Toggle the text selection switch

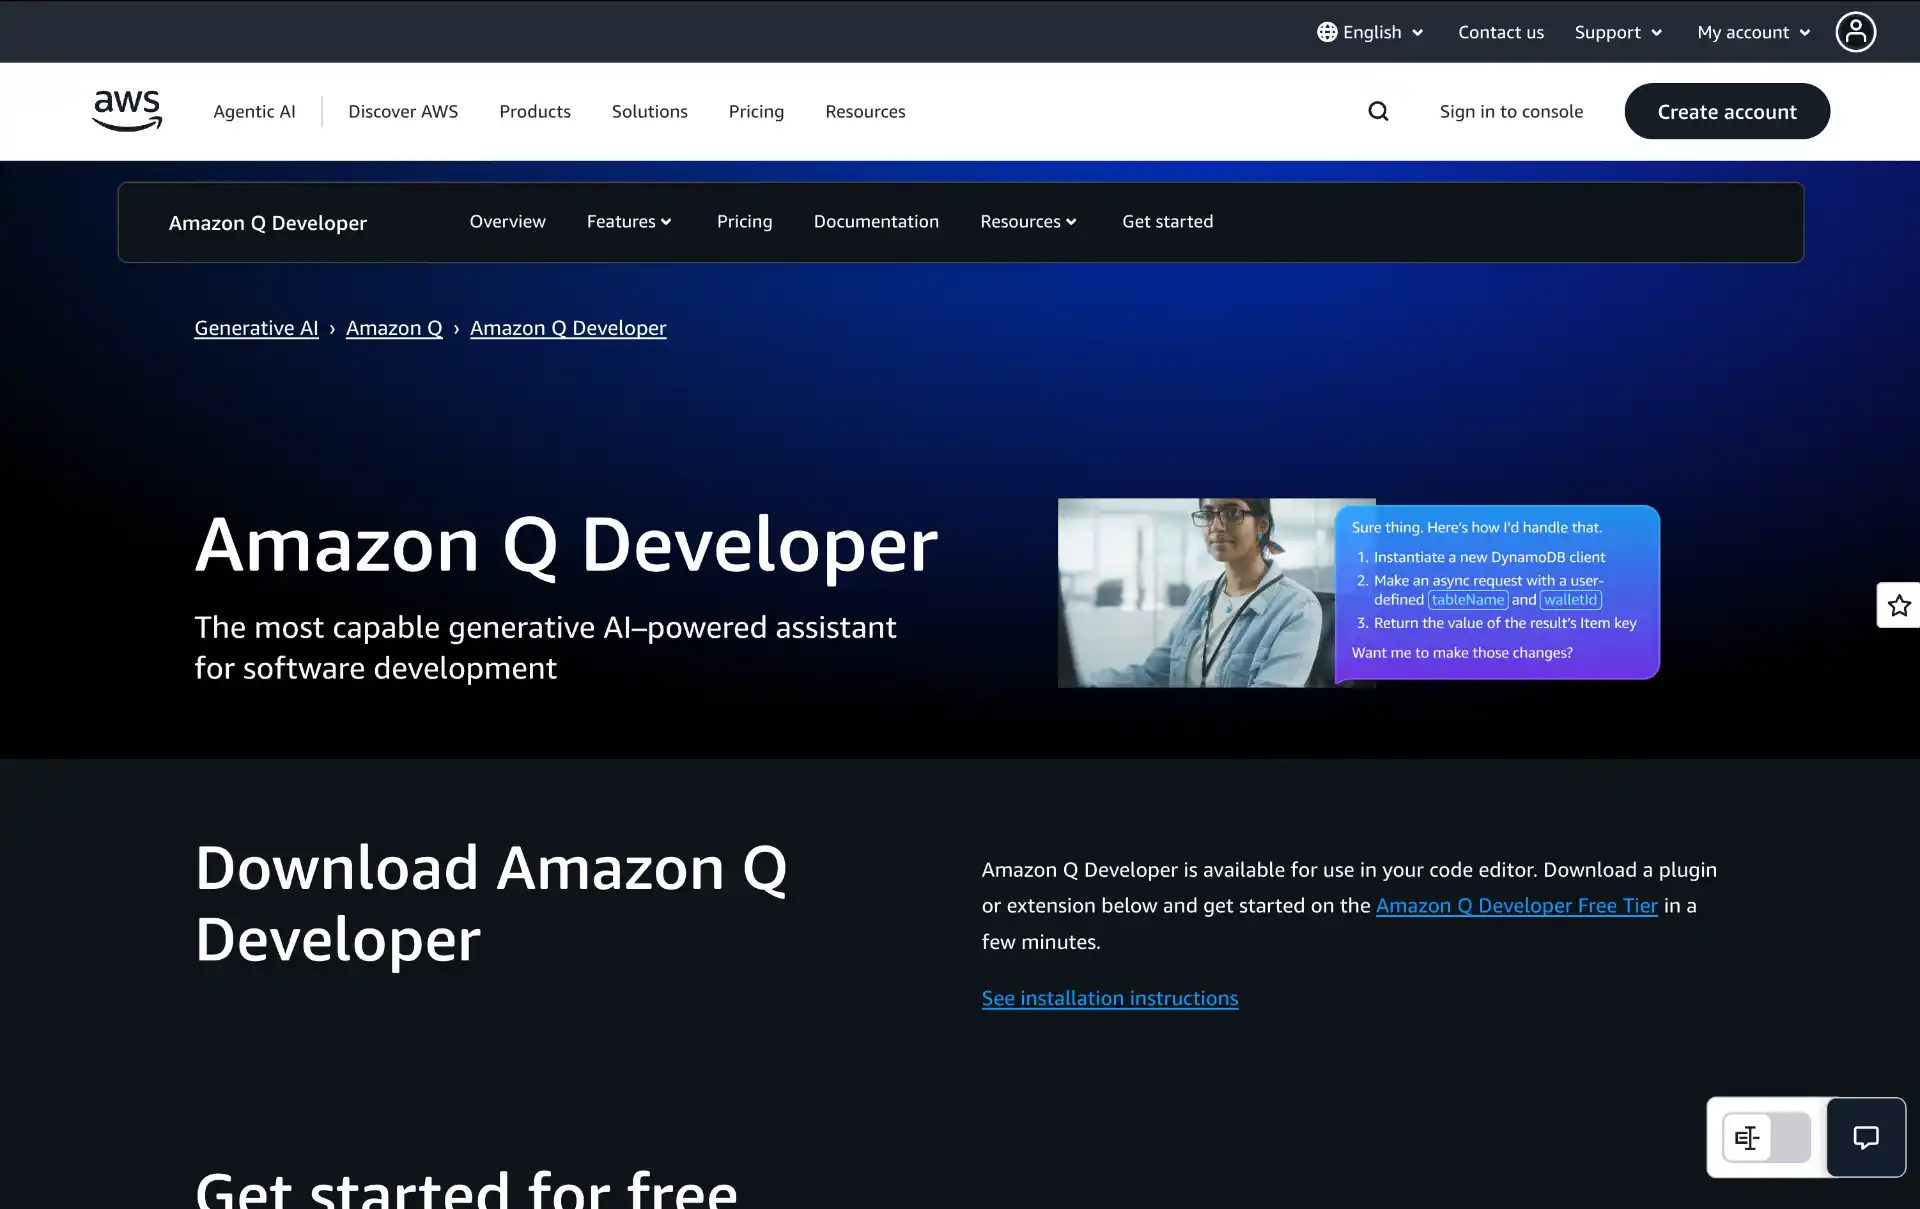(1766, 1137)
